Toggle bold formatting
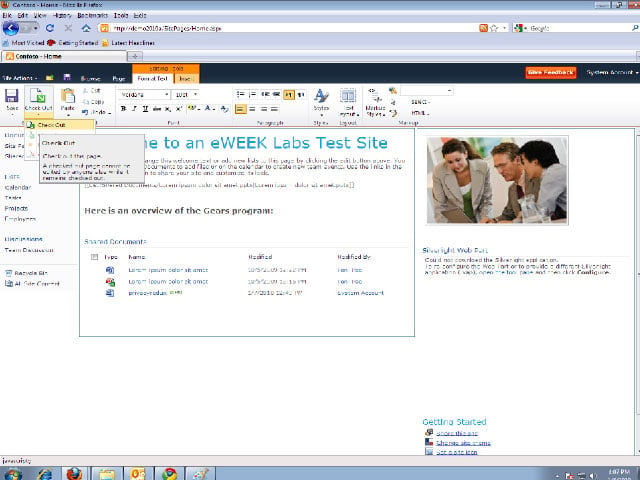 click(x=123, y=109)
